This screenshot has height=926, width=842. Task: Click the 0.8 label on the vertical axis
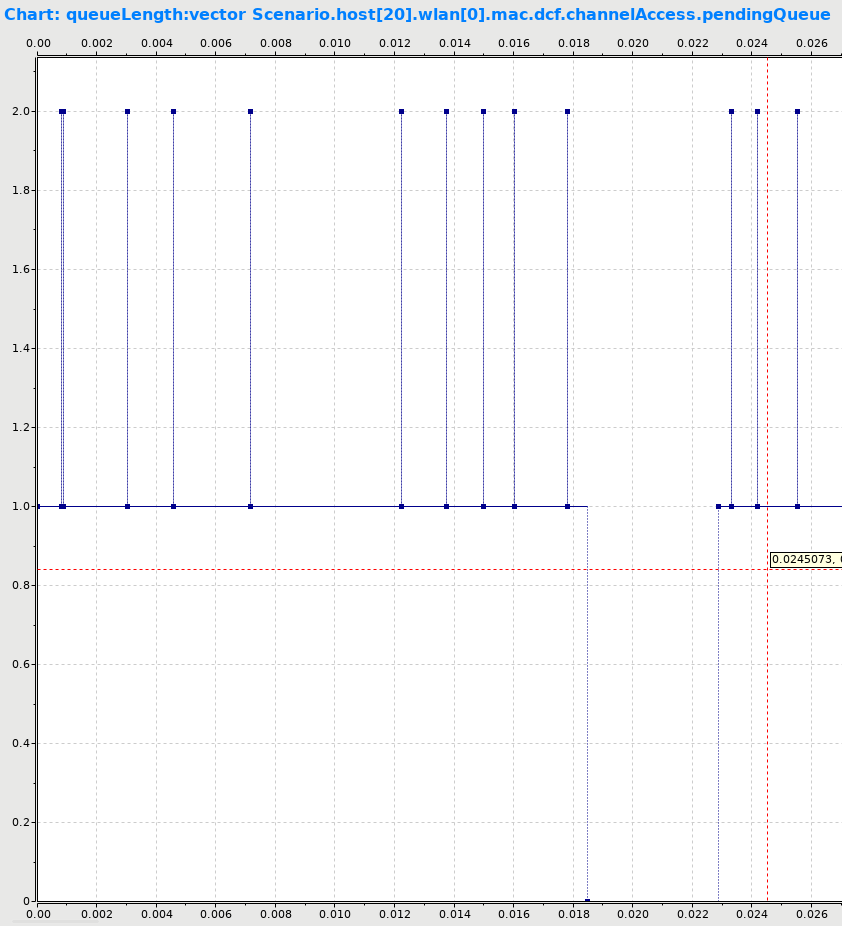pos(19,585)
